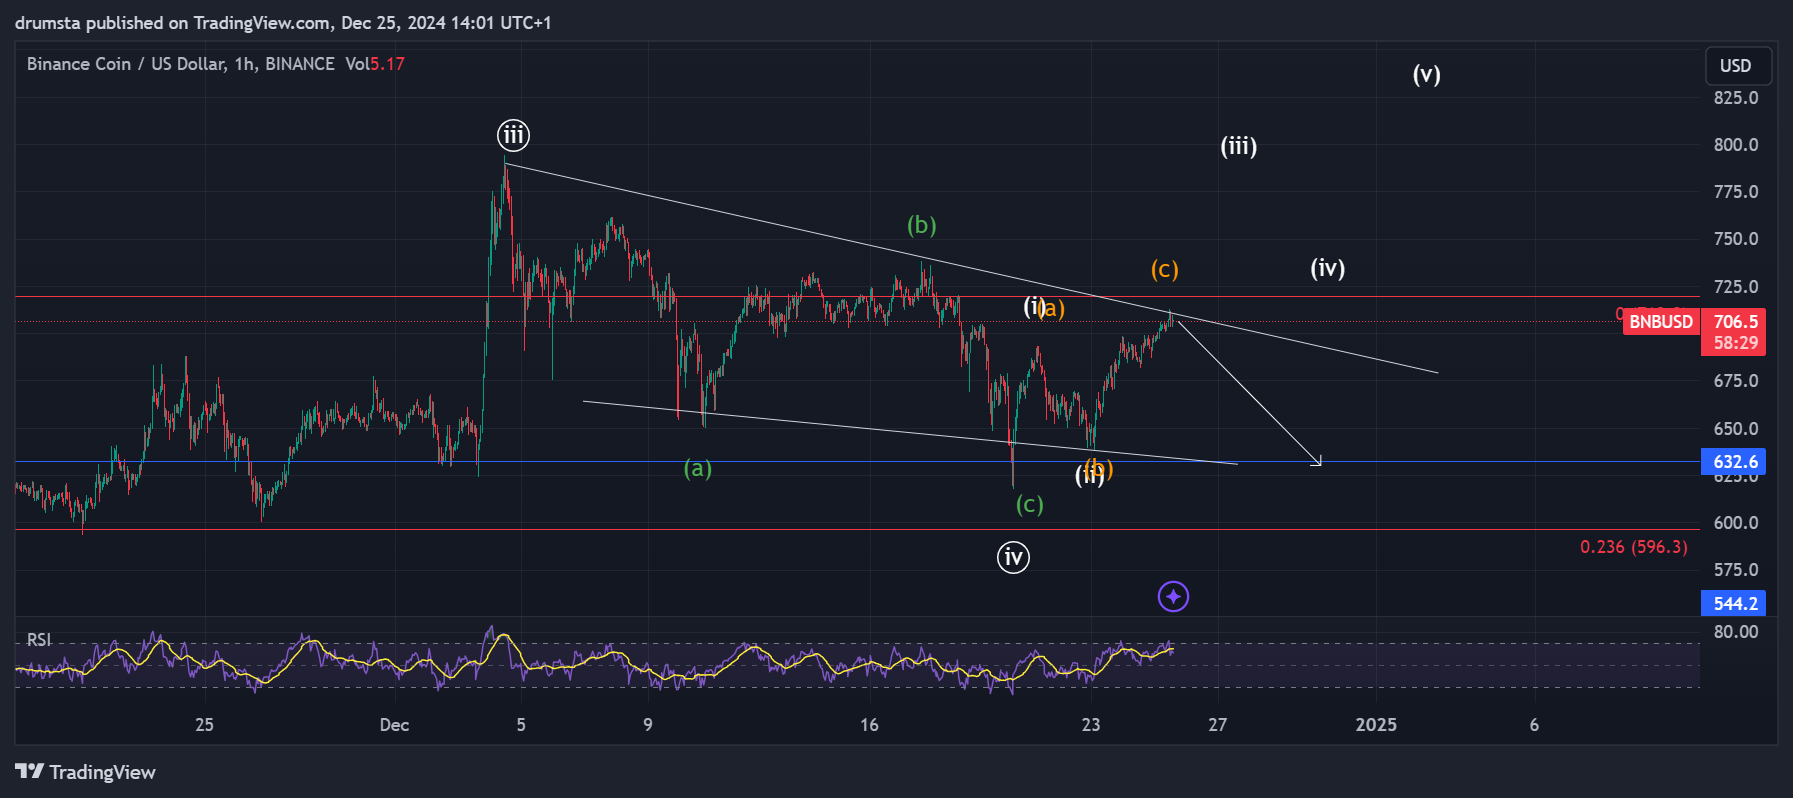Select the white (iii) projected wave label
Screen dimensions: 1793x798
point(1238,147)
